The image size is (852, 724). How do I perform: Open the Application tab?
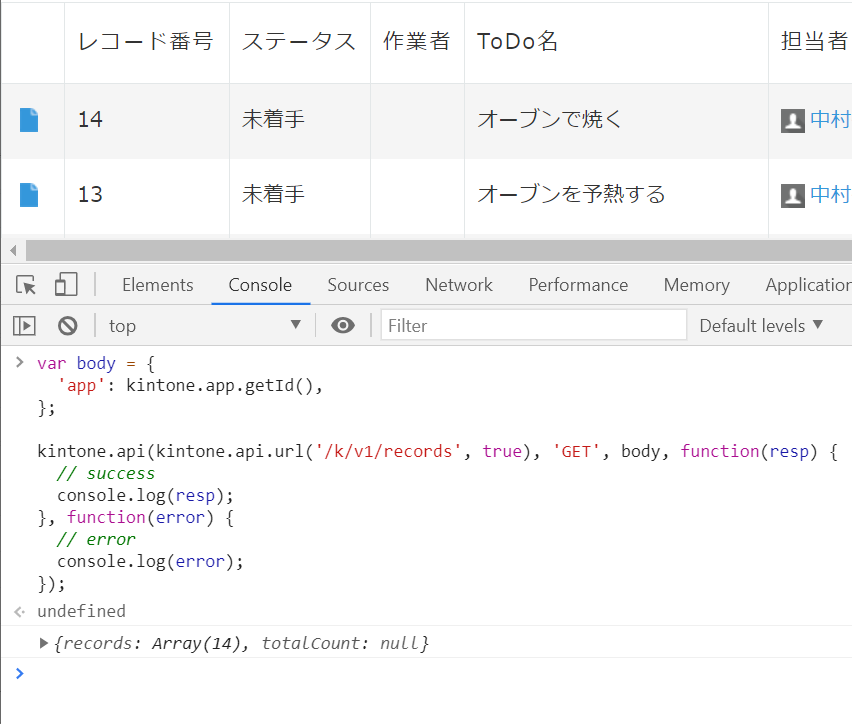click(808, 285)
